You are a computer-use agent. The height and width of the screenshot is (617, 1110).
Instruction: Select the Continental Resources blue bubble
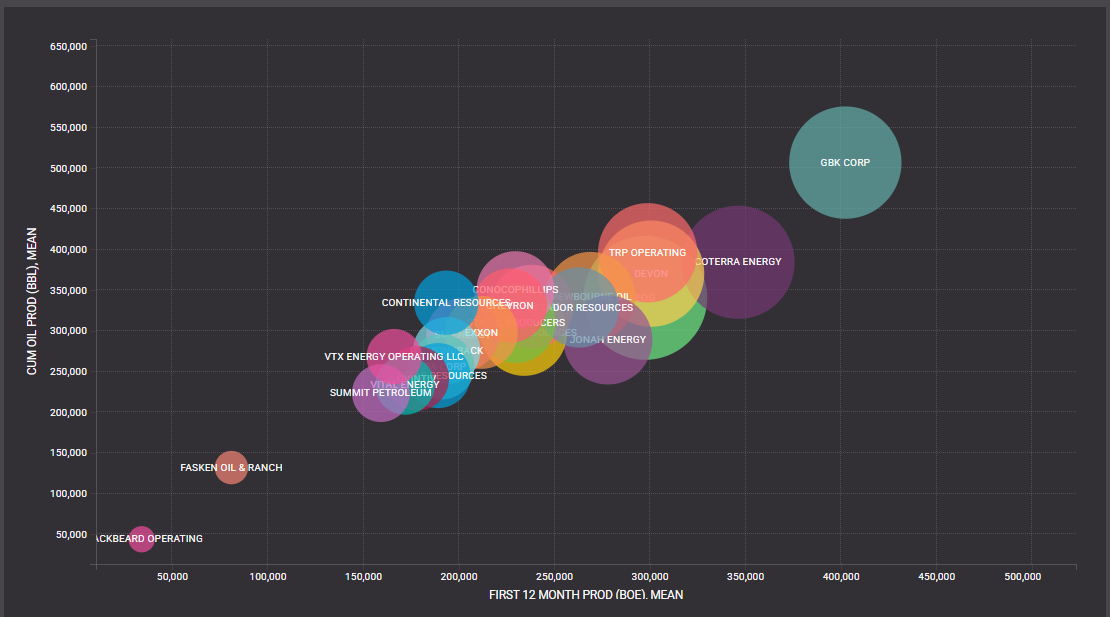[446, 302]
